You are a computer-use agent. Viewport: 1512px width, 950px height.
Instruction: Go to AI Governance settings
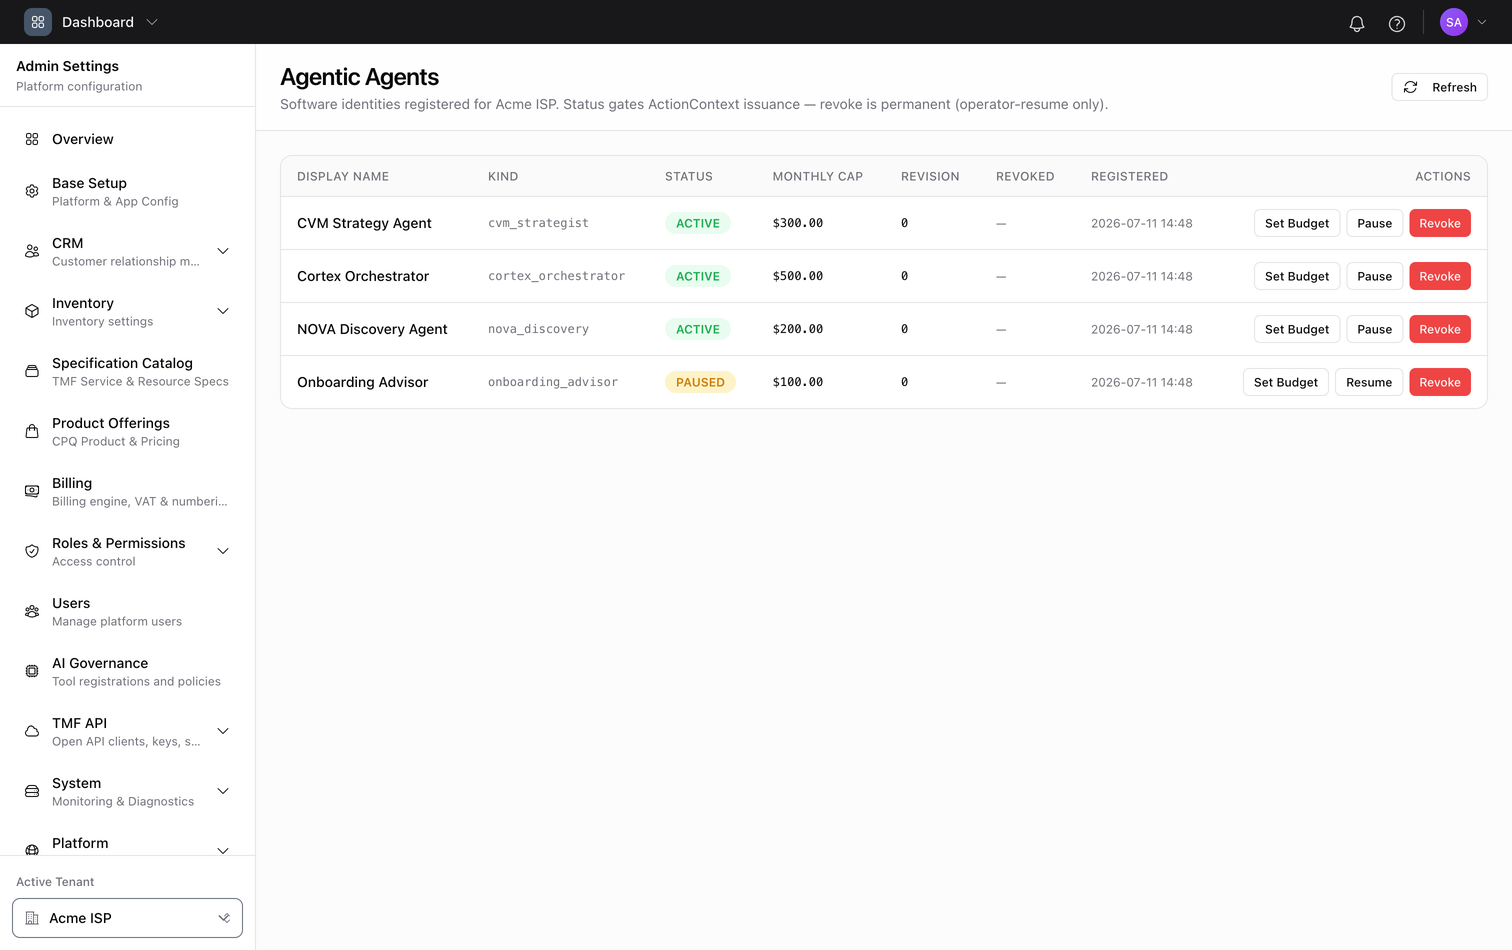[127, 671]
